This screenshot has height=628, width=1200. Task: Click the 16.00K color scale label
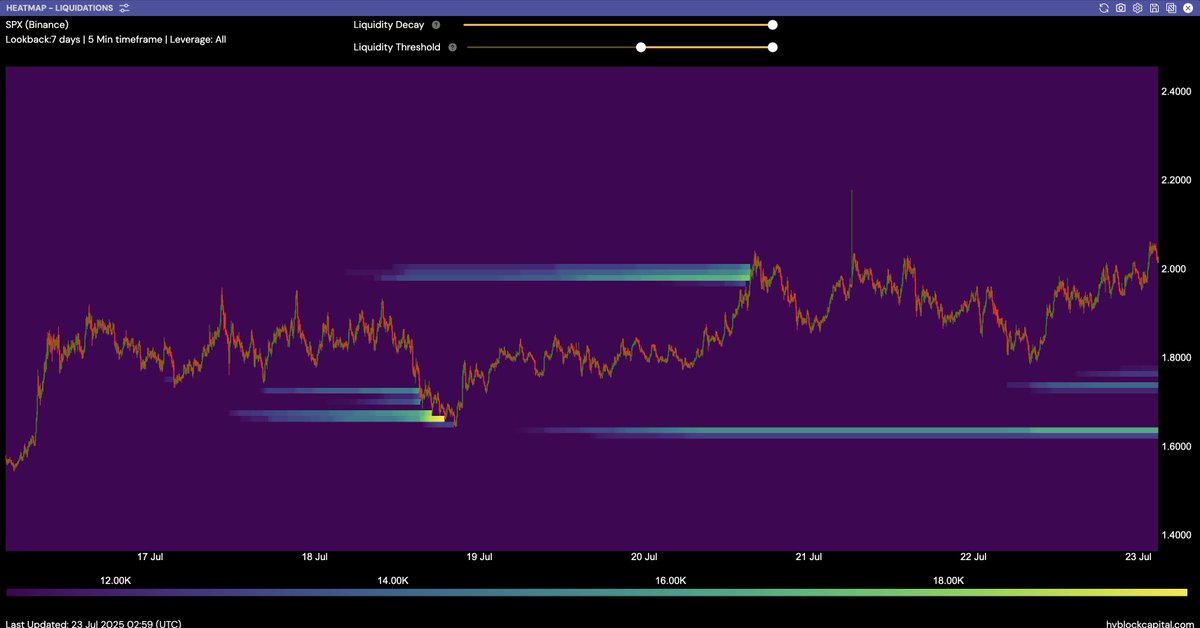671,580
